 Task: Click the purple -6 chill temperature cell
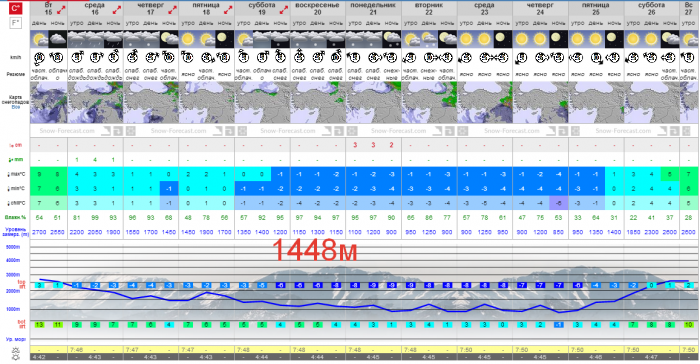click(559, 203)
